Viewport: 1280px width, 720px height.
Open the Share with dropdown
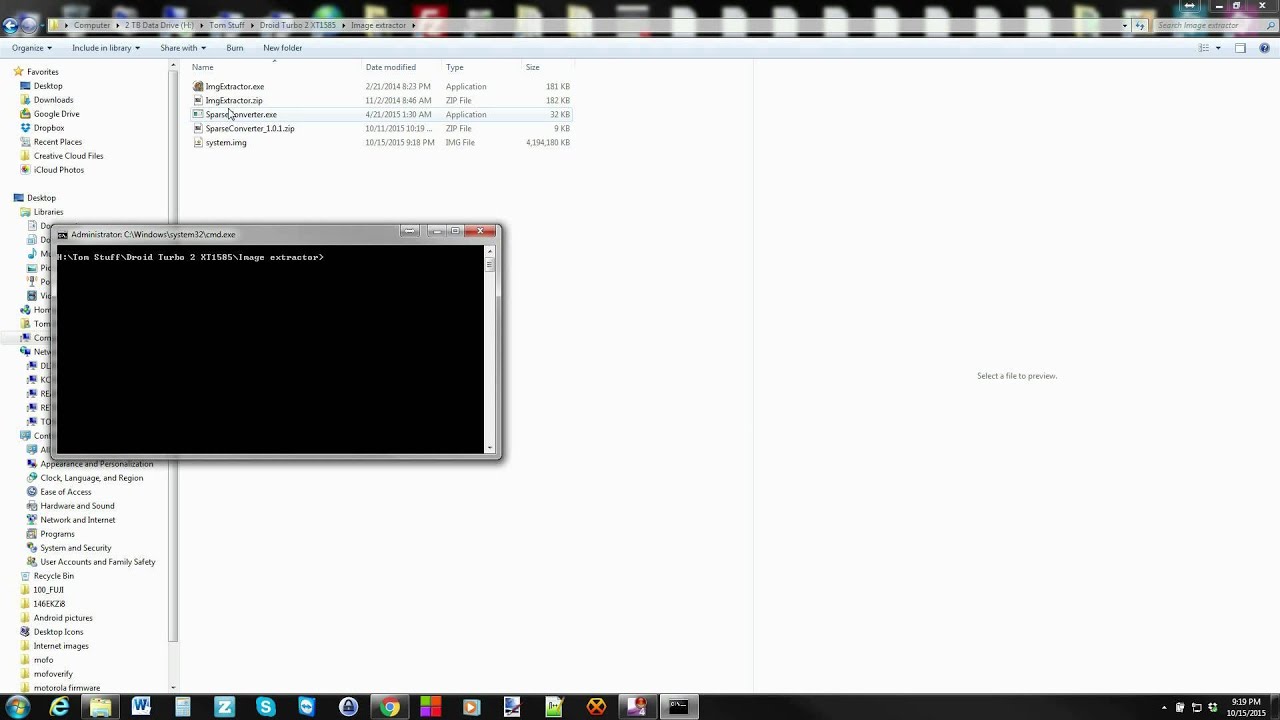click(183, 48)
